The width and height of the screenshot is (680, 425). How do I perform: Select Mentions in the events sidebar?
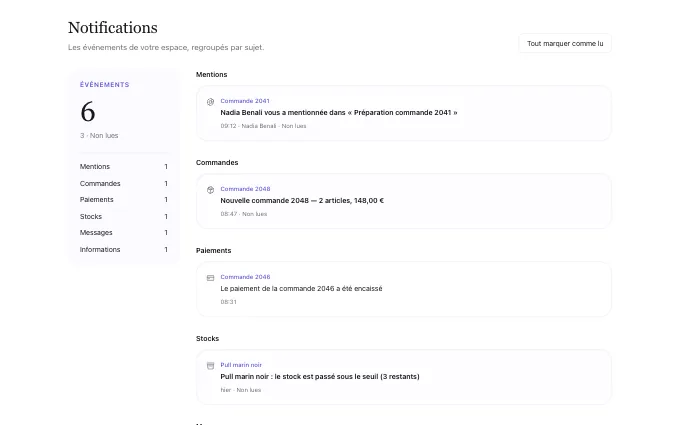(x=124, y=167)
